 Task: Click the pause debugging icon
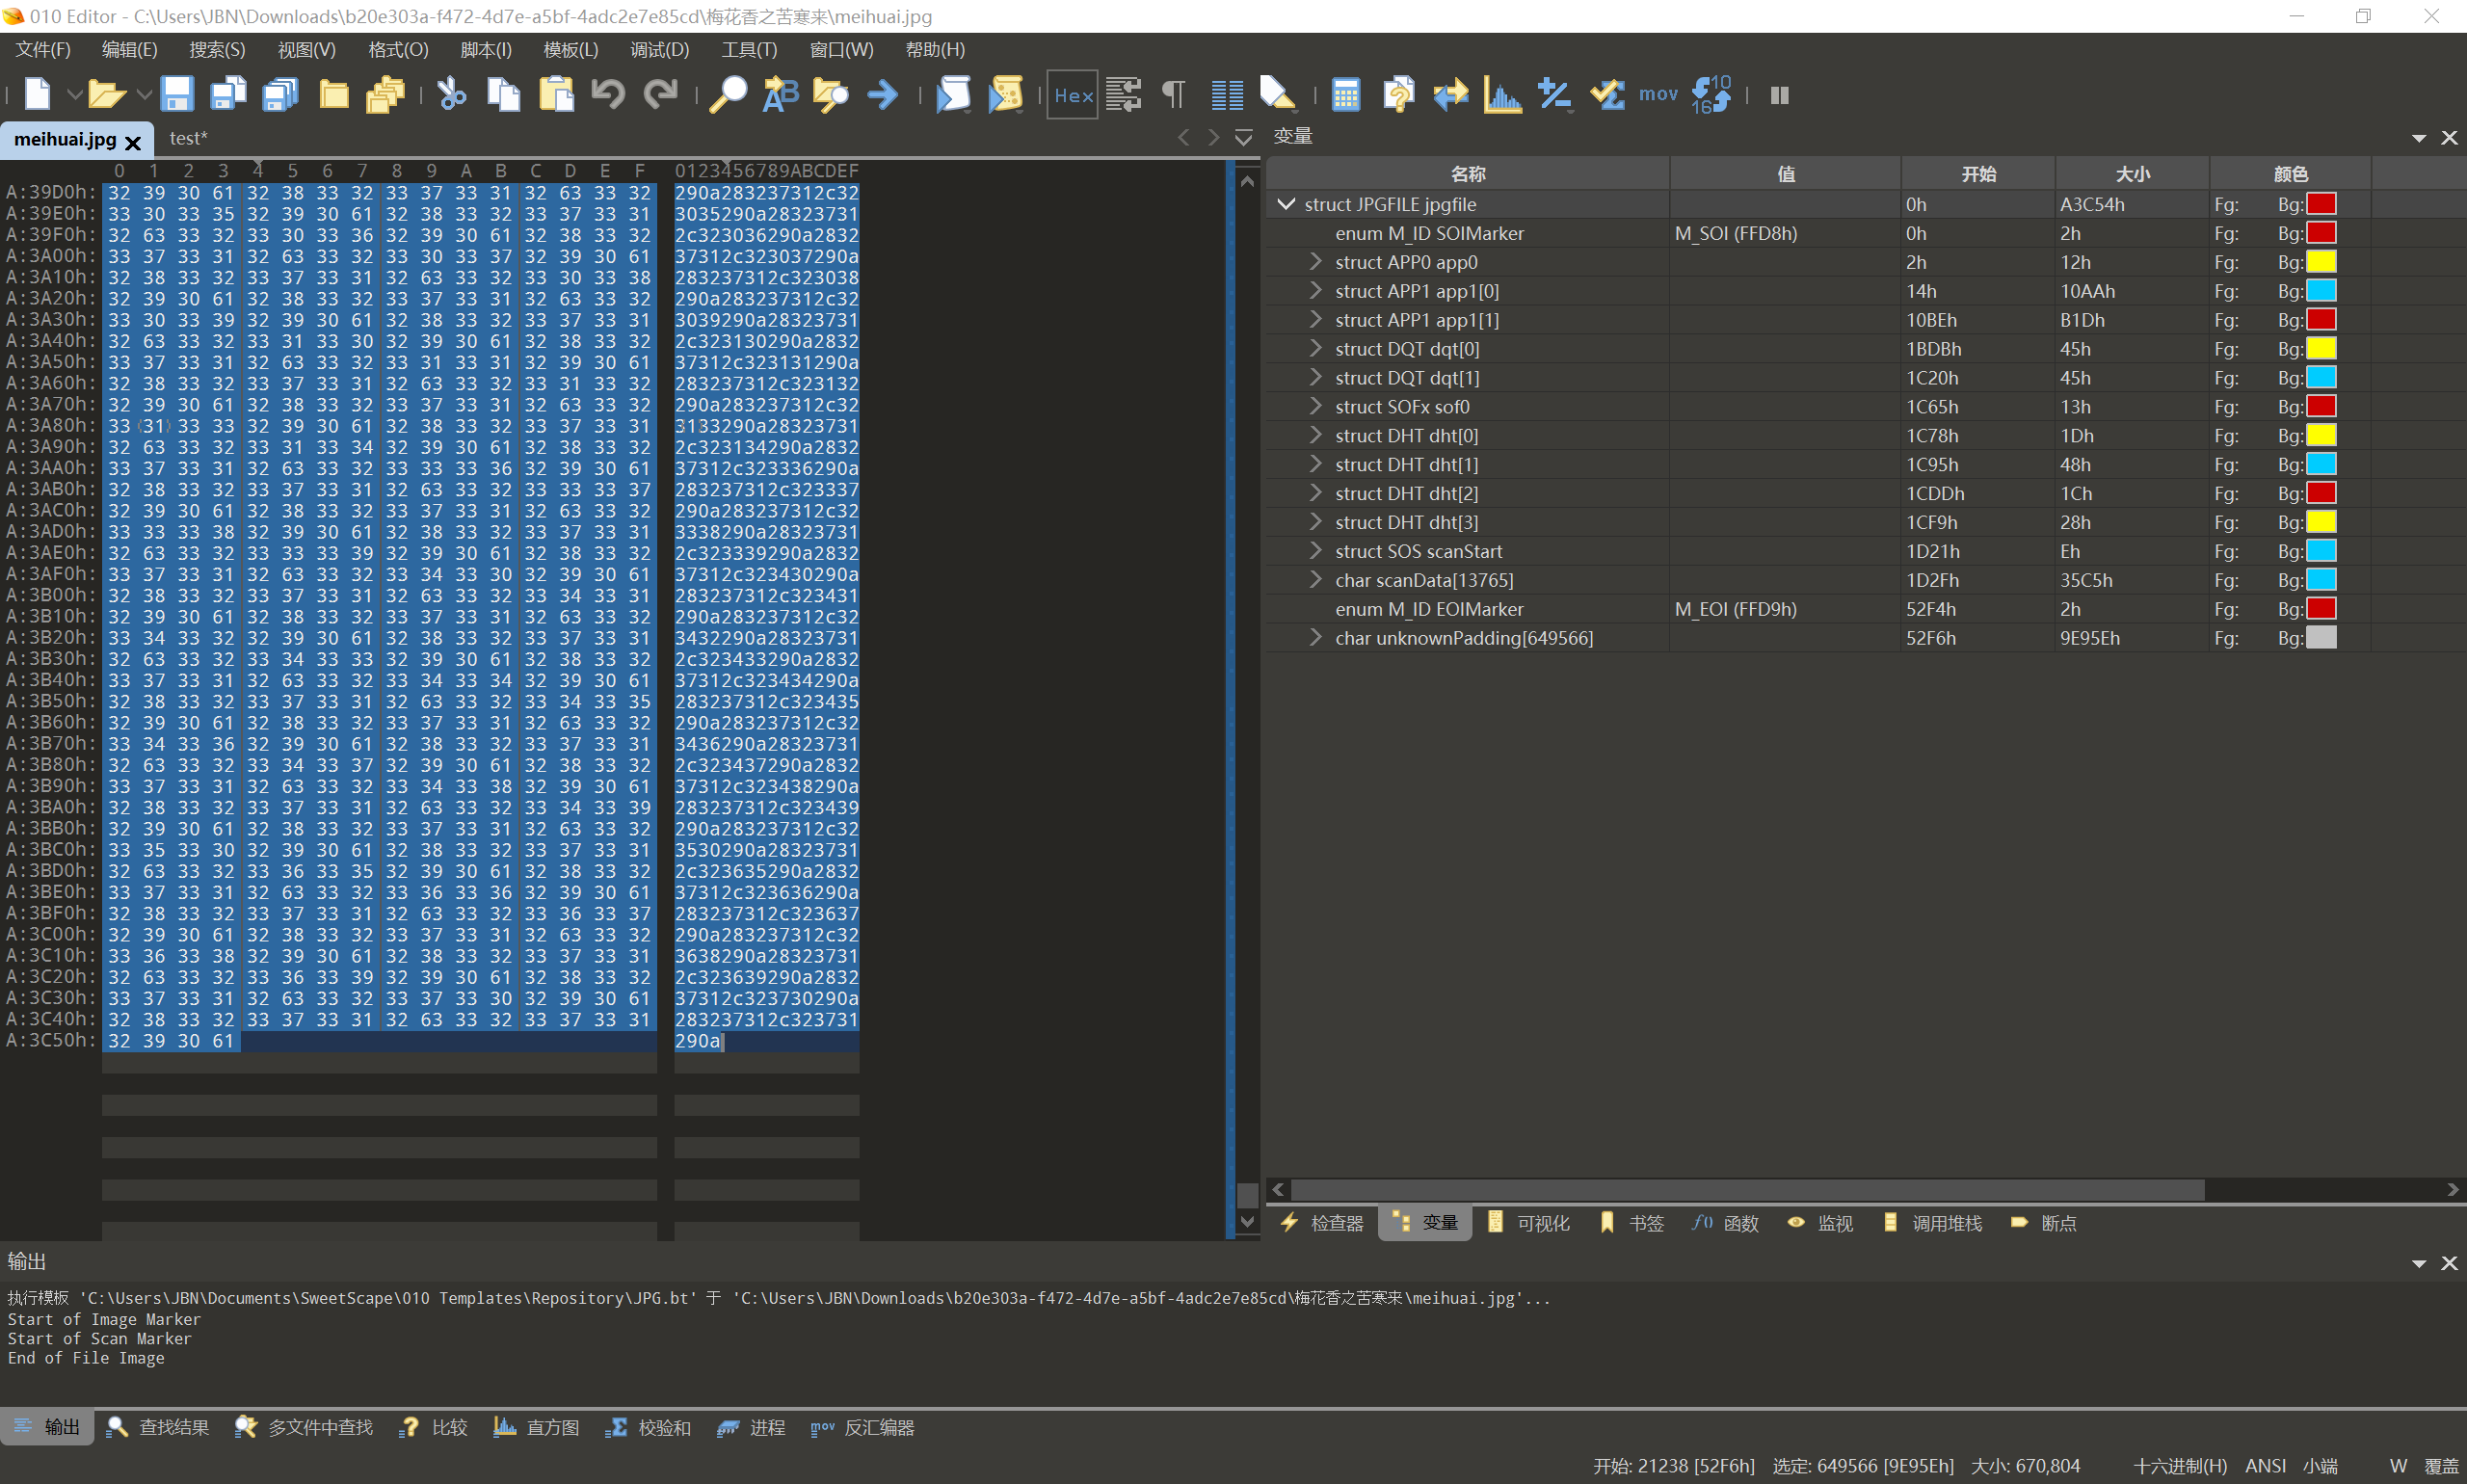pos(1780,95)
